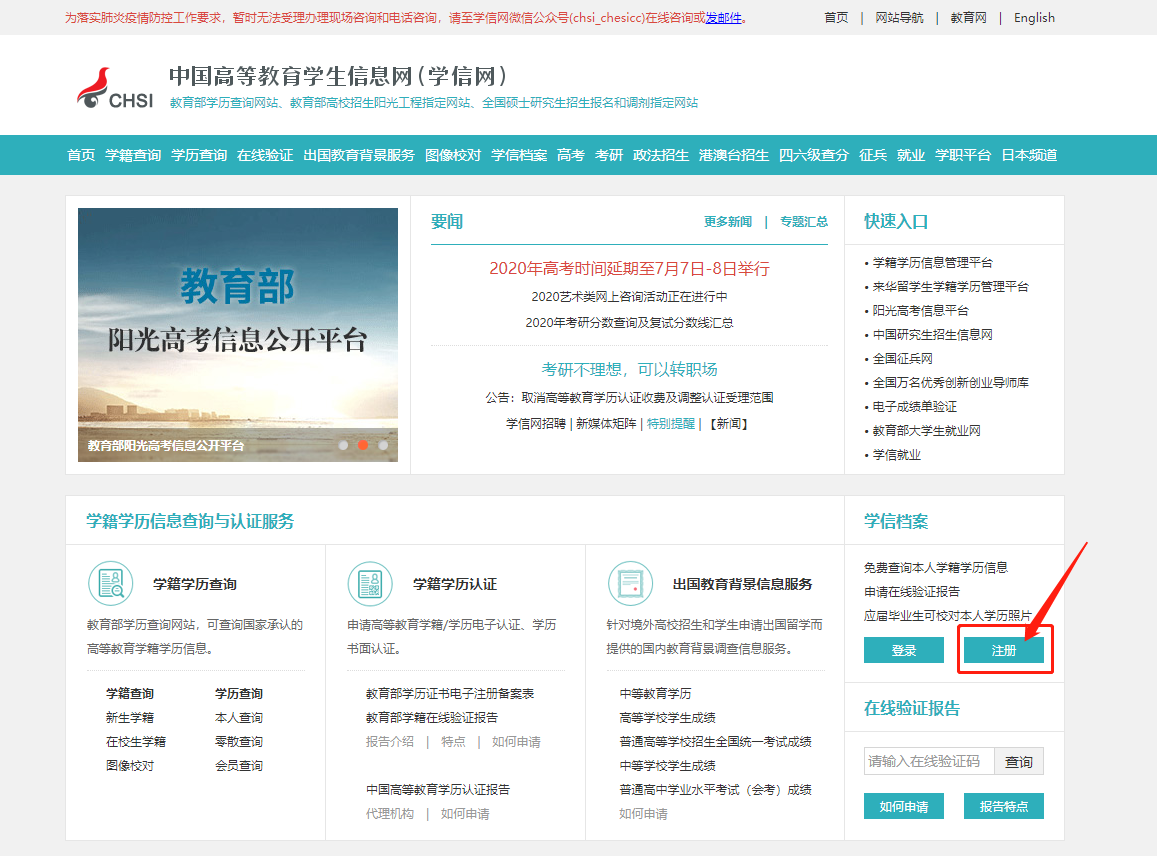Open 中国研究生招生信息网 quick link
Image resolution: width=1157 pixels, height=856 pixels.
coord(933,335)
